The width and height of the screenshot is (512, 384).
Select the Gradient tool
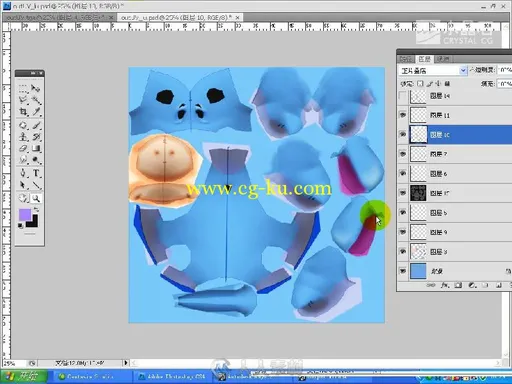(x=36, y=148)
